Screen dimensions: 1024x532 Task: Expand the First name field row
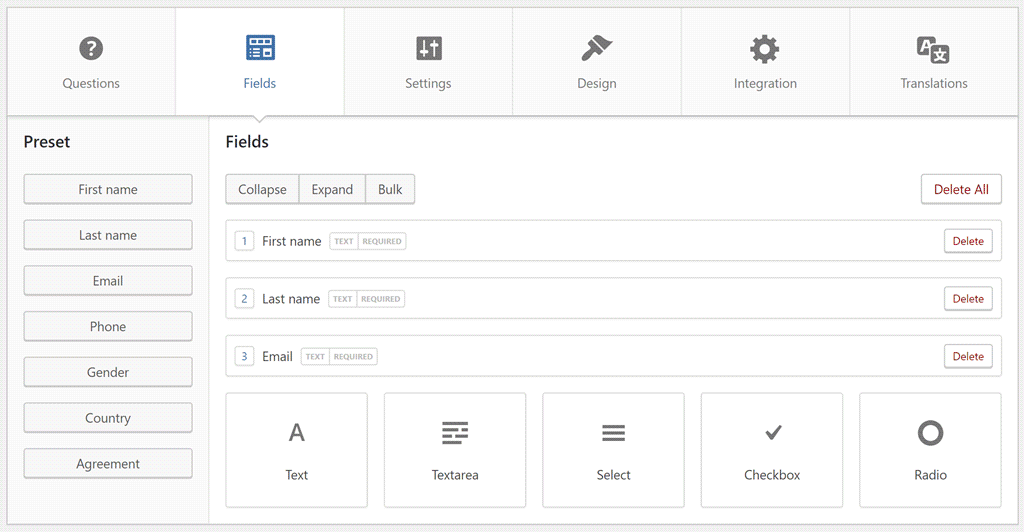[x=613, y=241]
